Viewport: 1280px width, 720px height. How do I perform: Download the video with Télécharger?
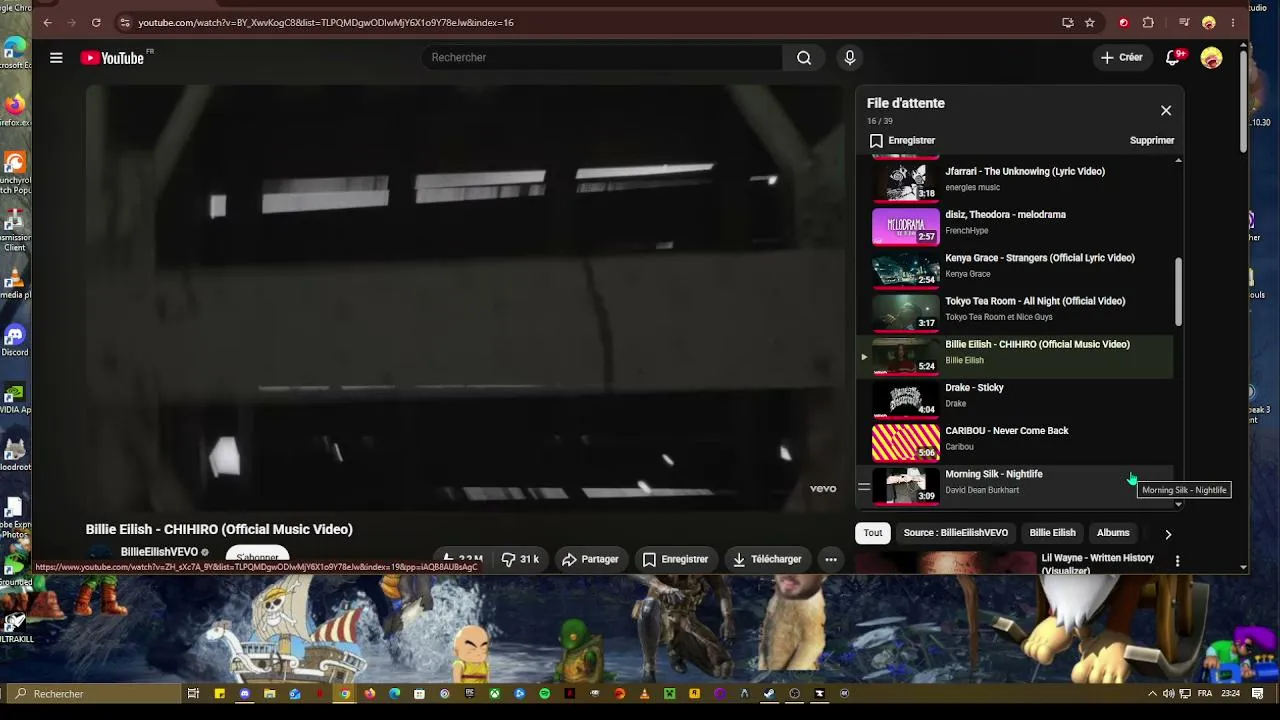[x=767, y=560]
